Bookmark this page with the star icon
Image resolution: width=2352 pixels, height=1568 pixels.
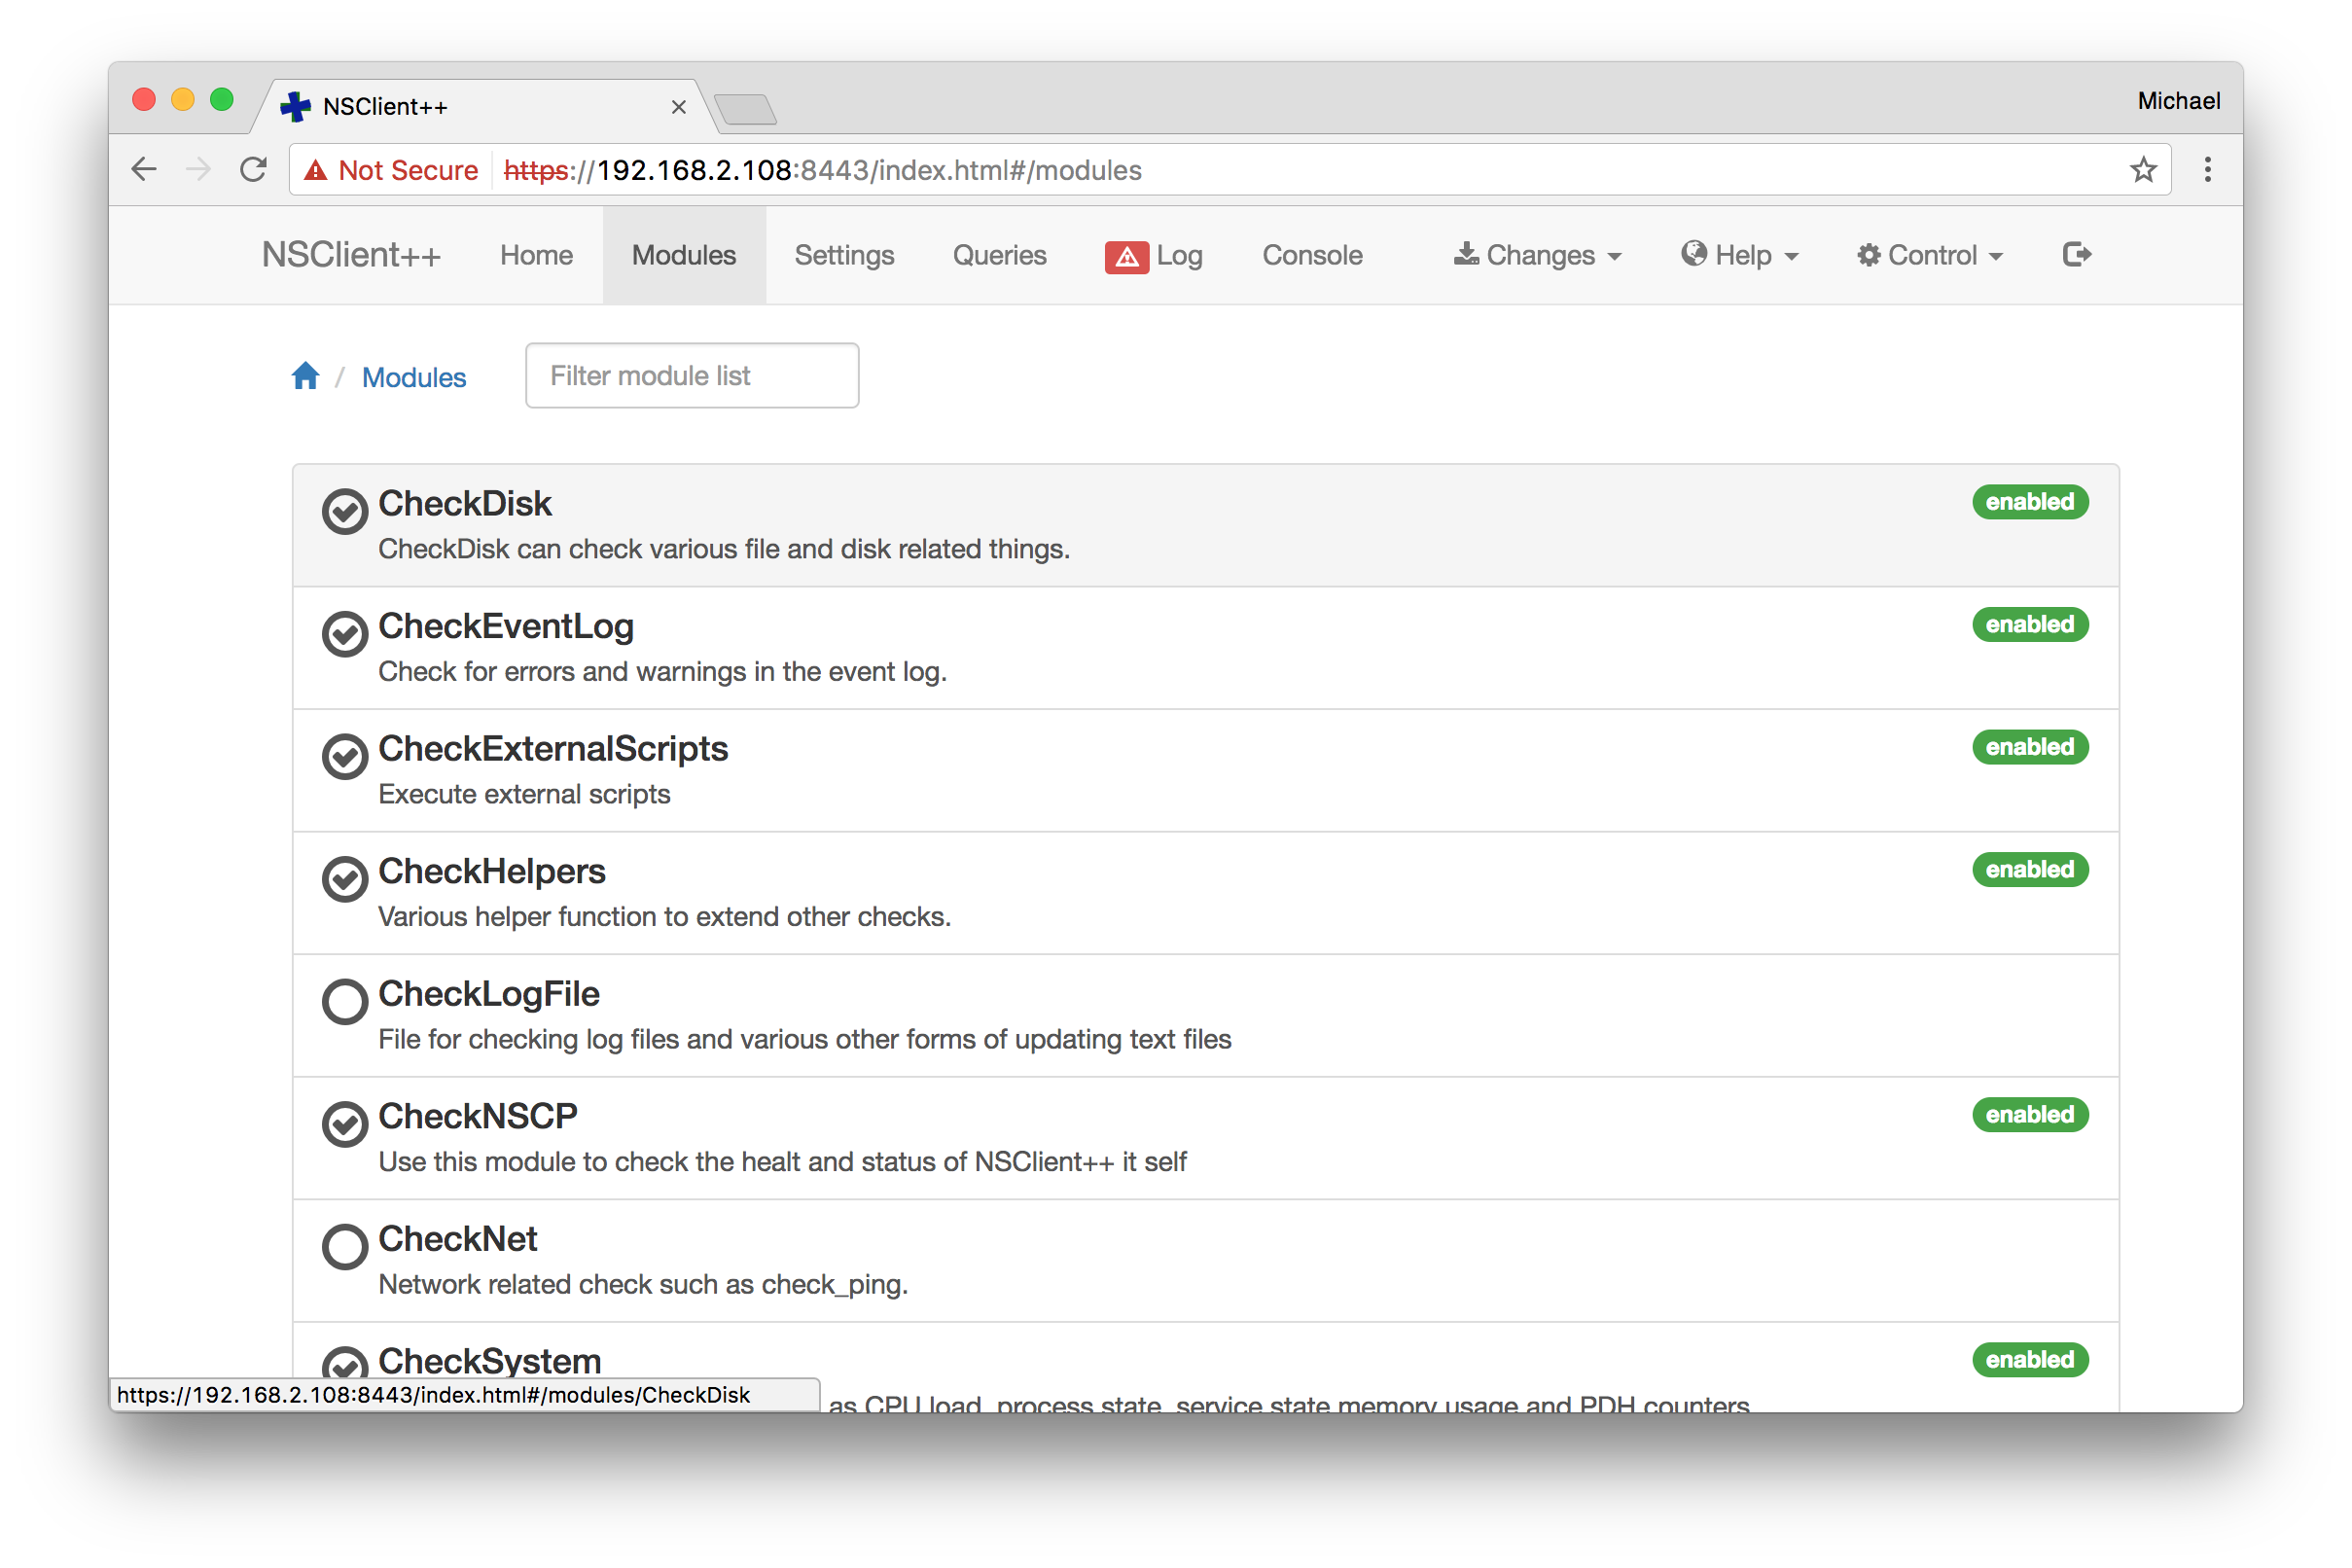(x=2143, y=170)
